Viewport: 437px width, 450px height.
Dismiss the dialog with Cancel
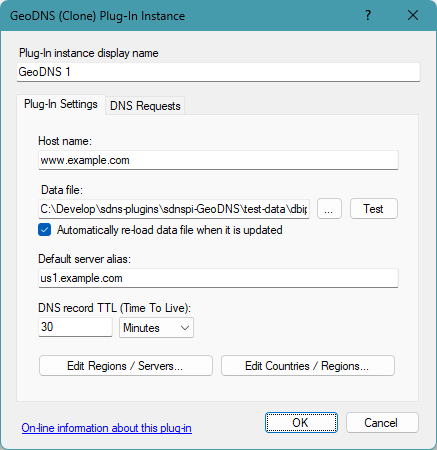pos(382,423)
